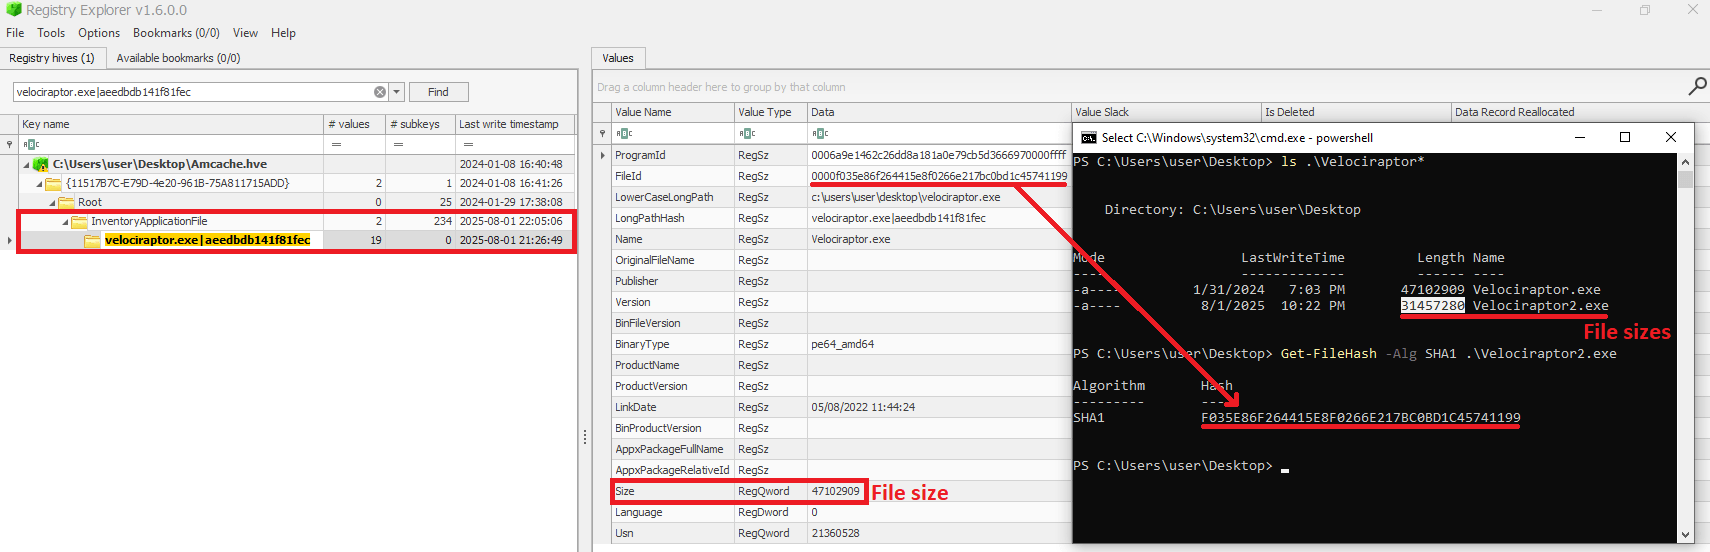Open the Tools menu
Viewport: 1710px width, 552px height.
click(51, 33)
